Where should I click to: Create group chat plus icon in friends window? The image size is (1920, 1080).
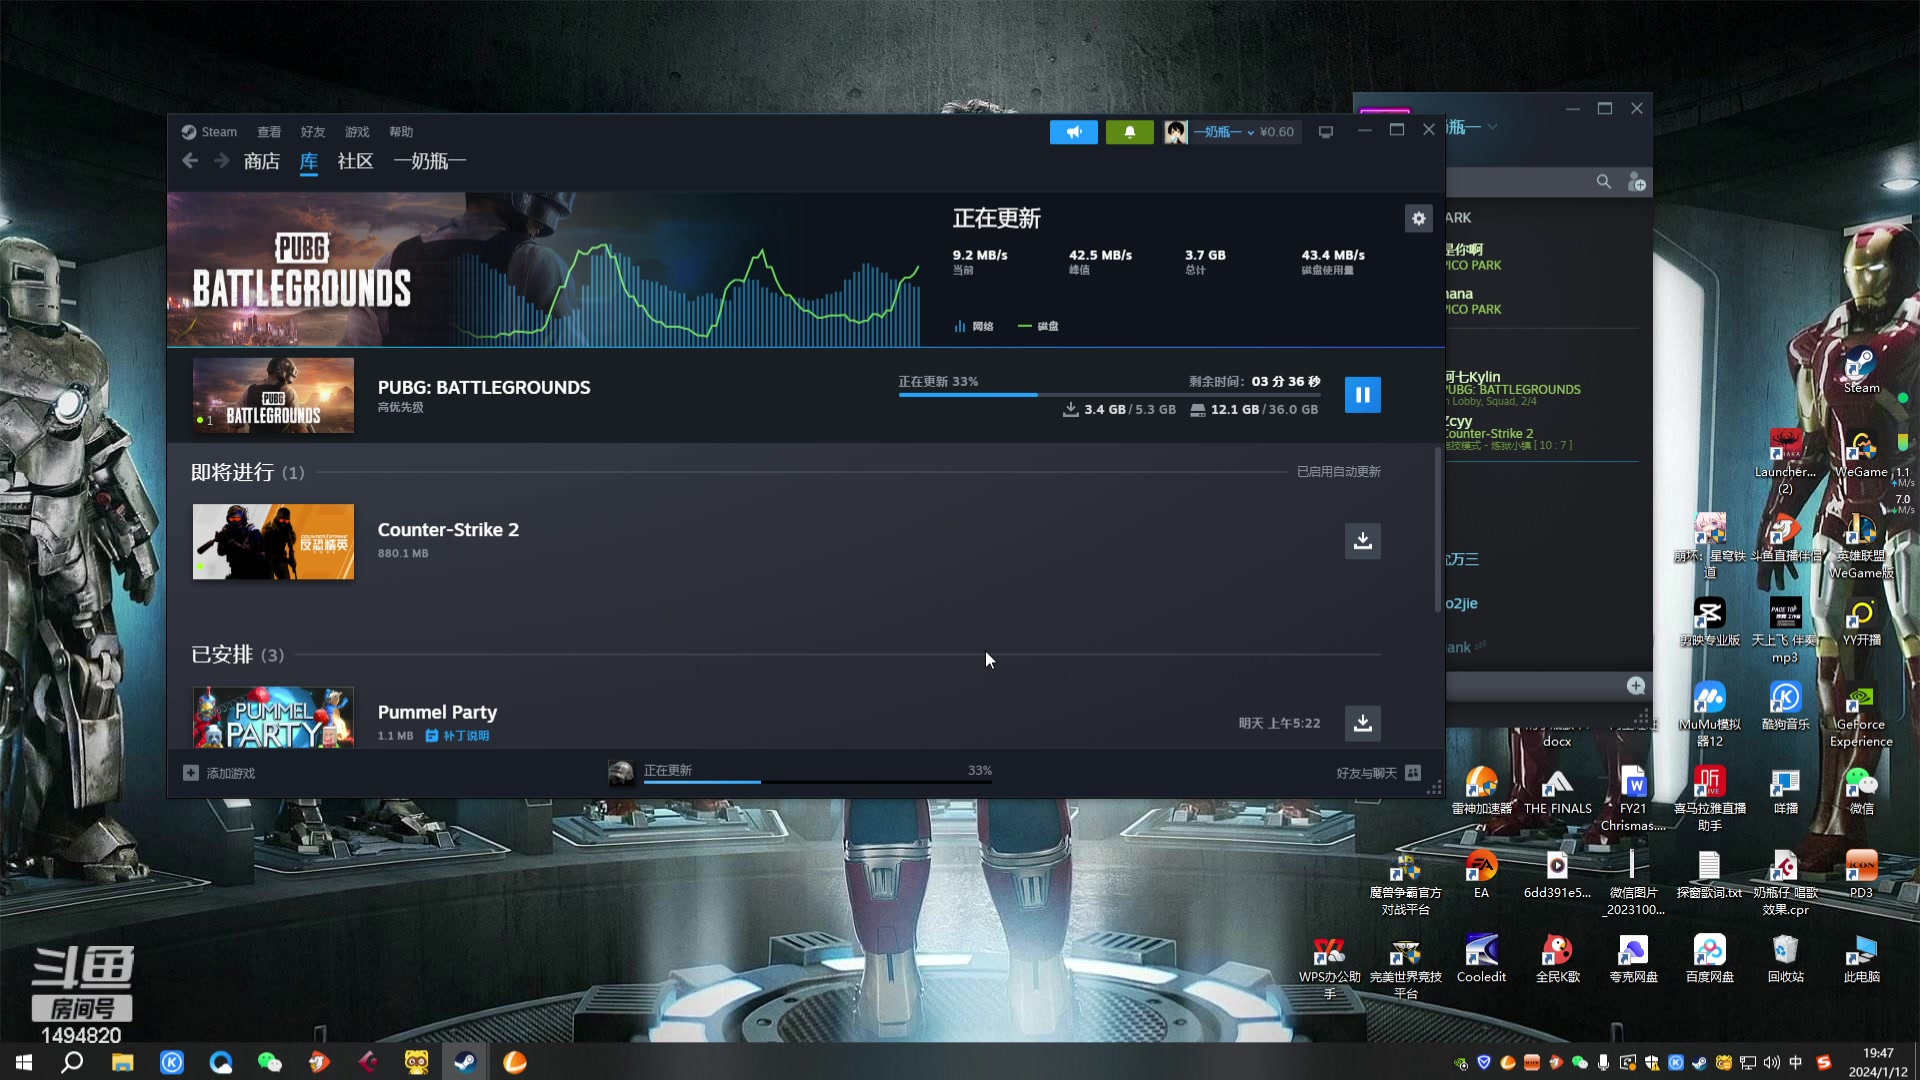click(1636, 686)
